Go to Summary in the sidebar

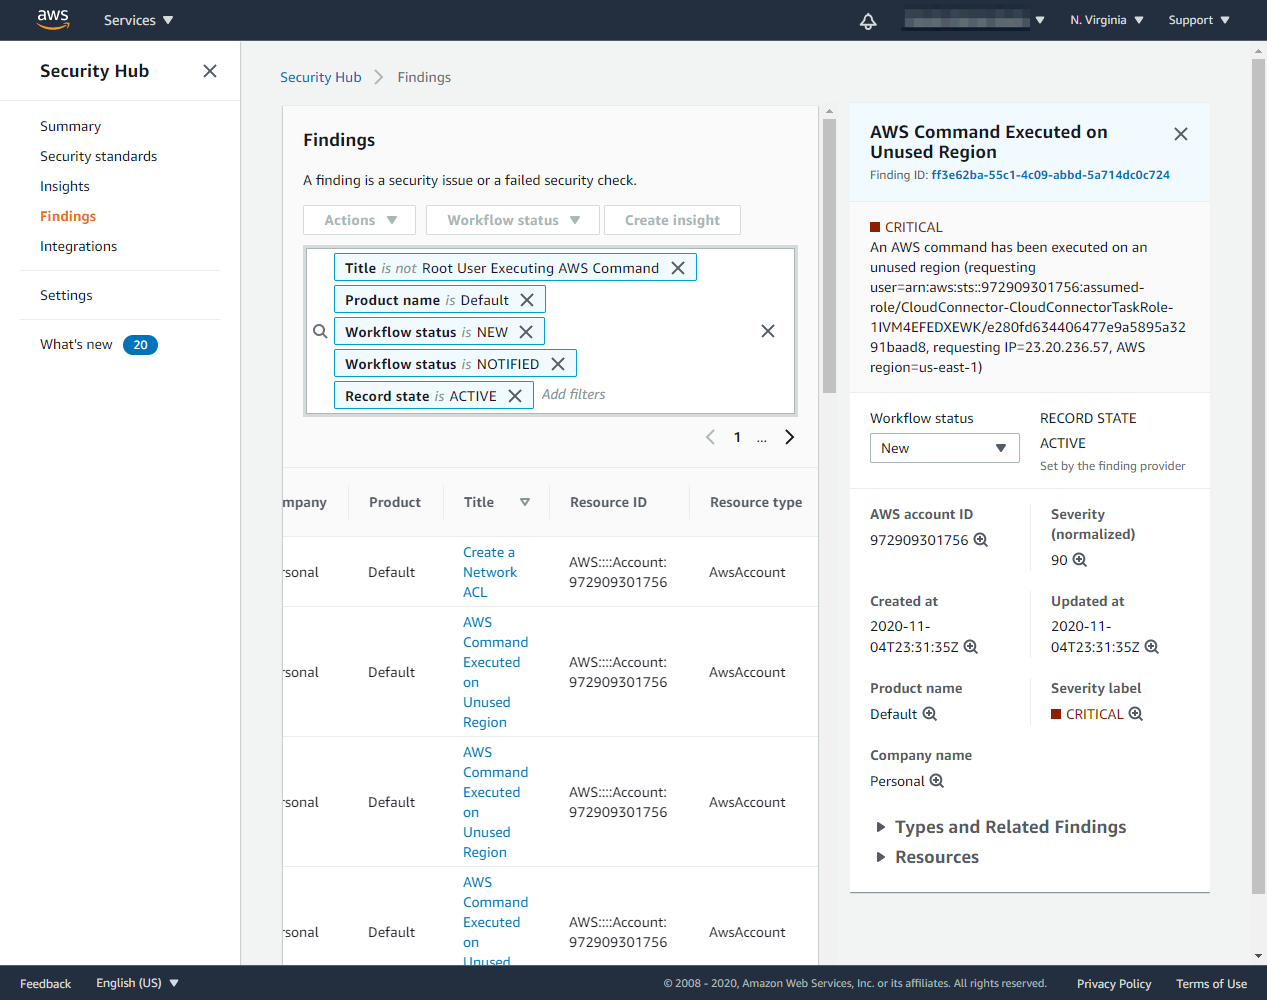click(x=70, y=126)
